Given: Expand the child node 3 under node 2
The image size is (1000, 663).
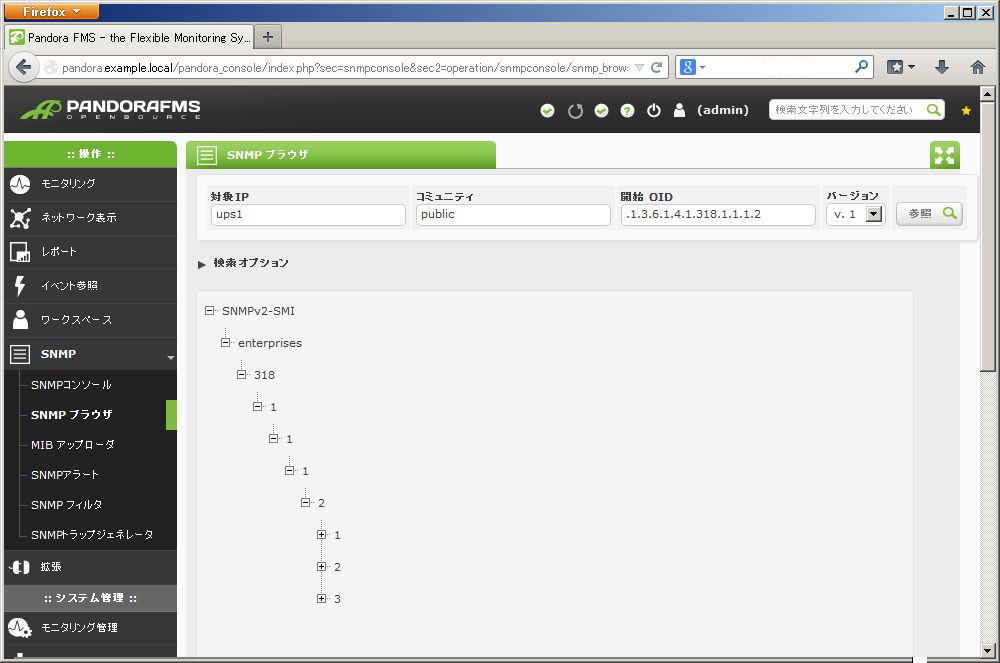Looking at the screenshot, I should 321,598.
